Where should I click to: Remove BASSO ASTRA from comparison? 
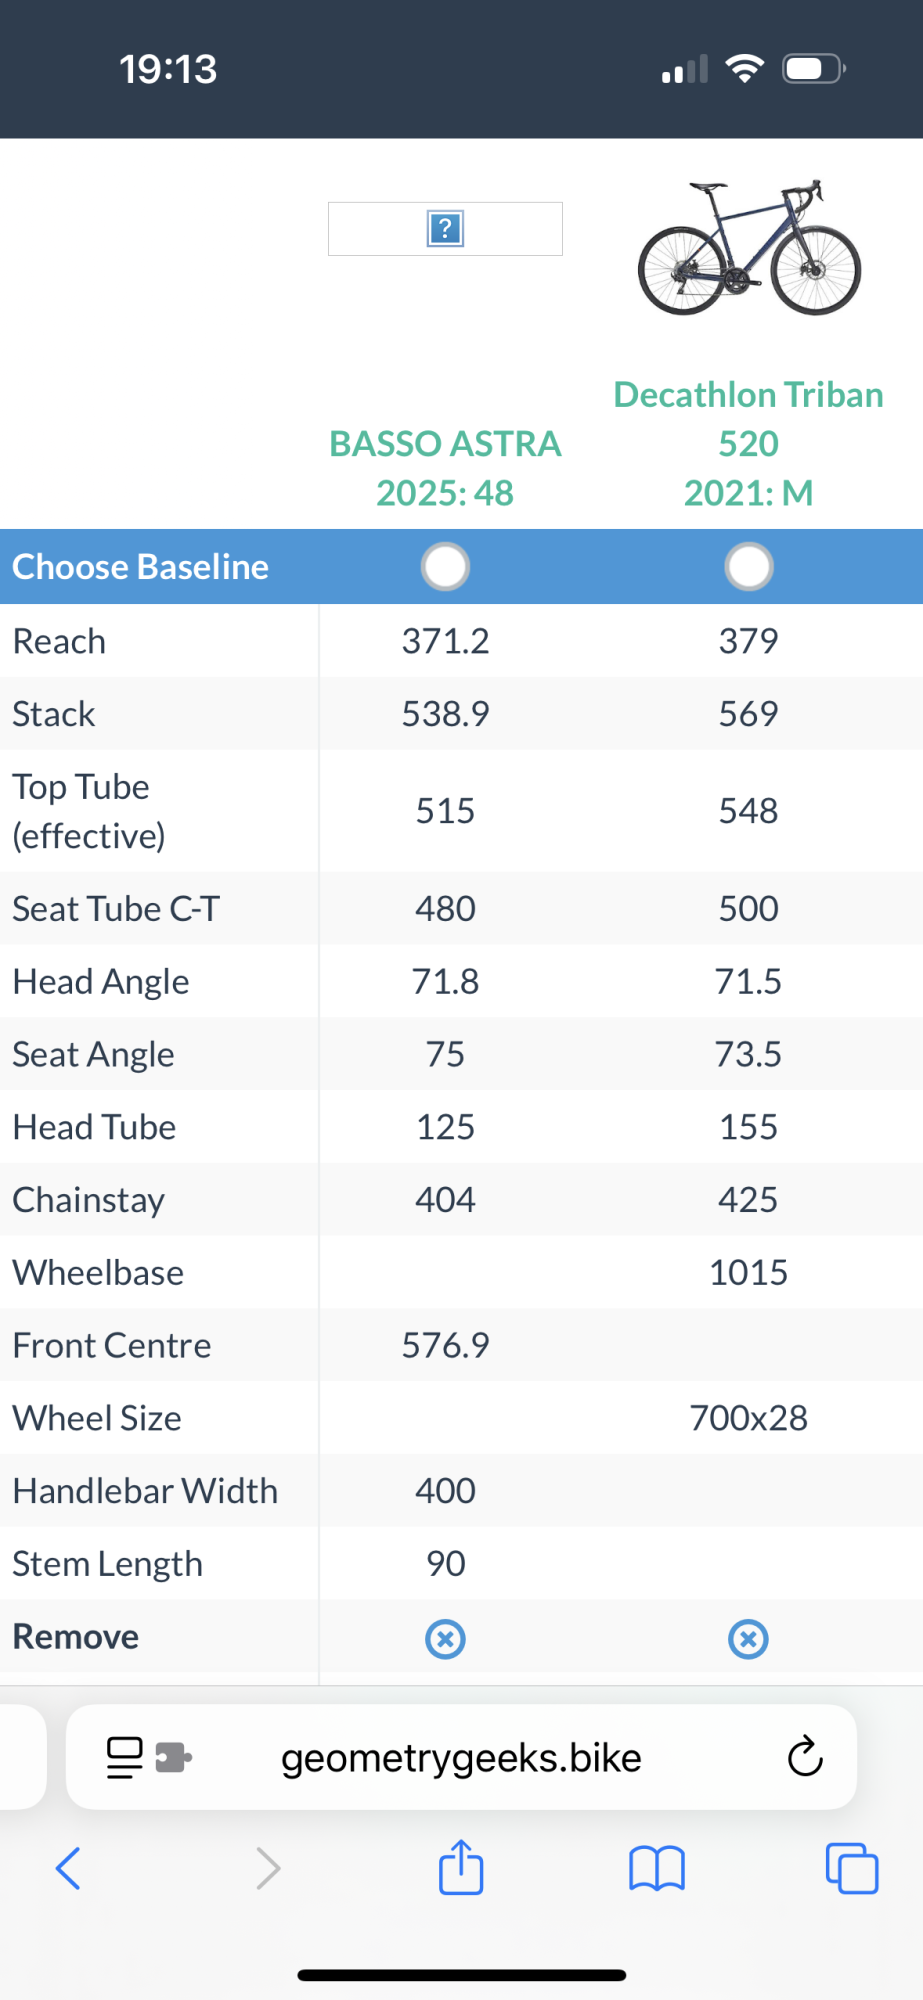tap(445, 1639)
